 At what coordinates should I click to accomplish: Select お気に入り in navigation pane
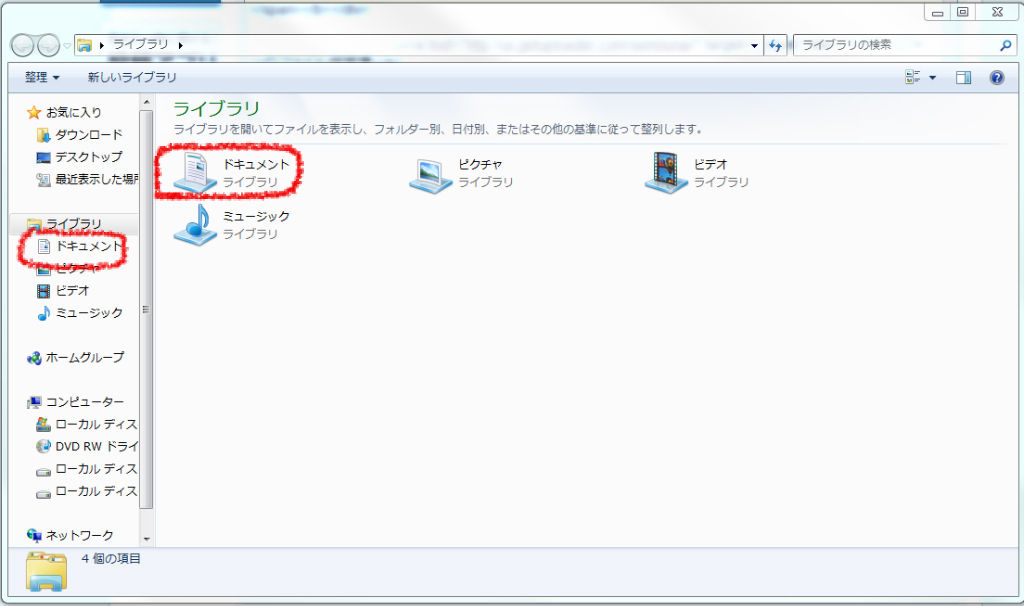(74, 112)
